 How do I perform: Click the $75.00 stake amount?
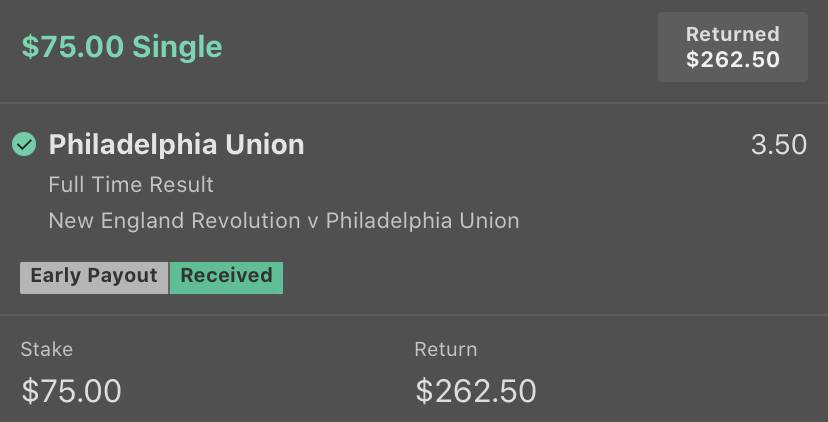coord(71,391)
